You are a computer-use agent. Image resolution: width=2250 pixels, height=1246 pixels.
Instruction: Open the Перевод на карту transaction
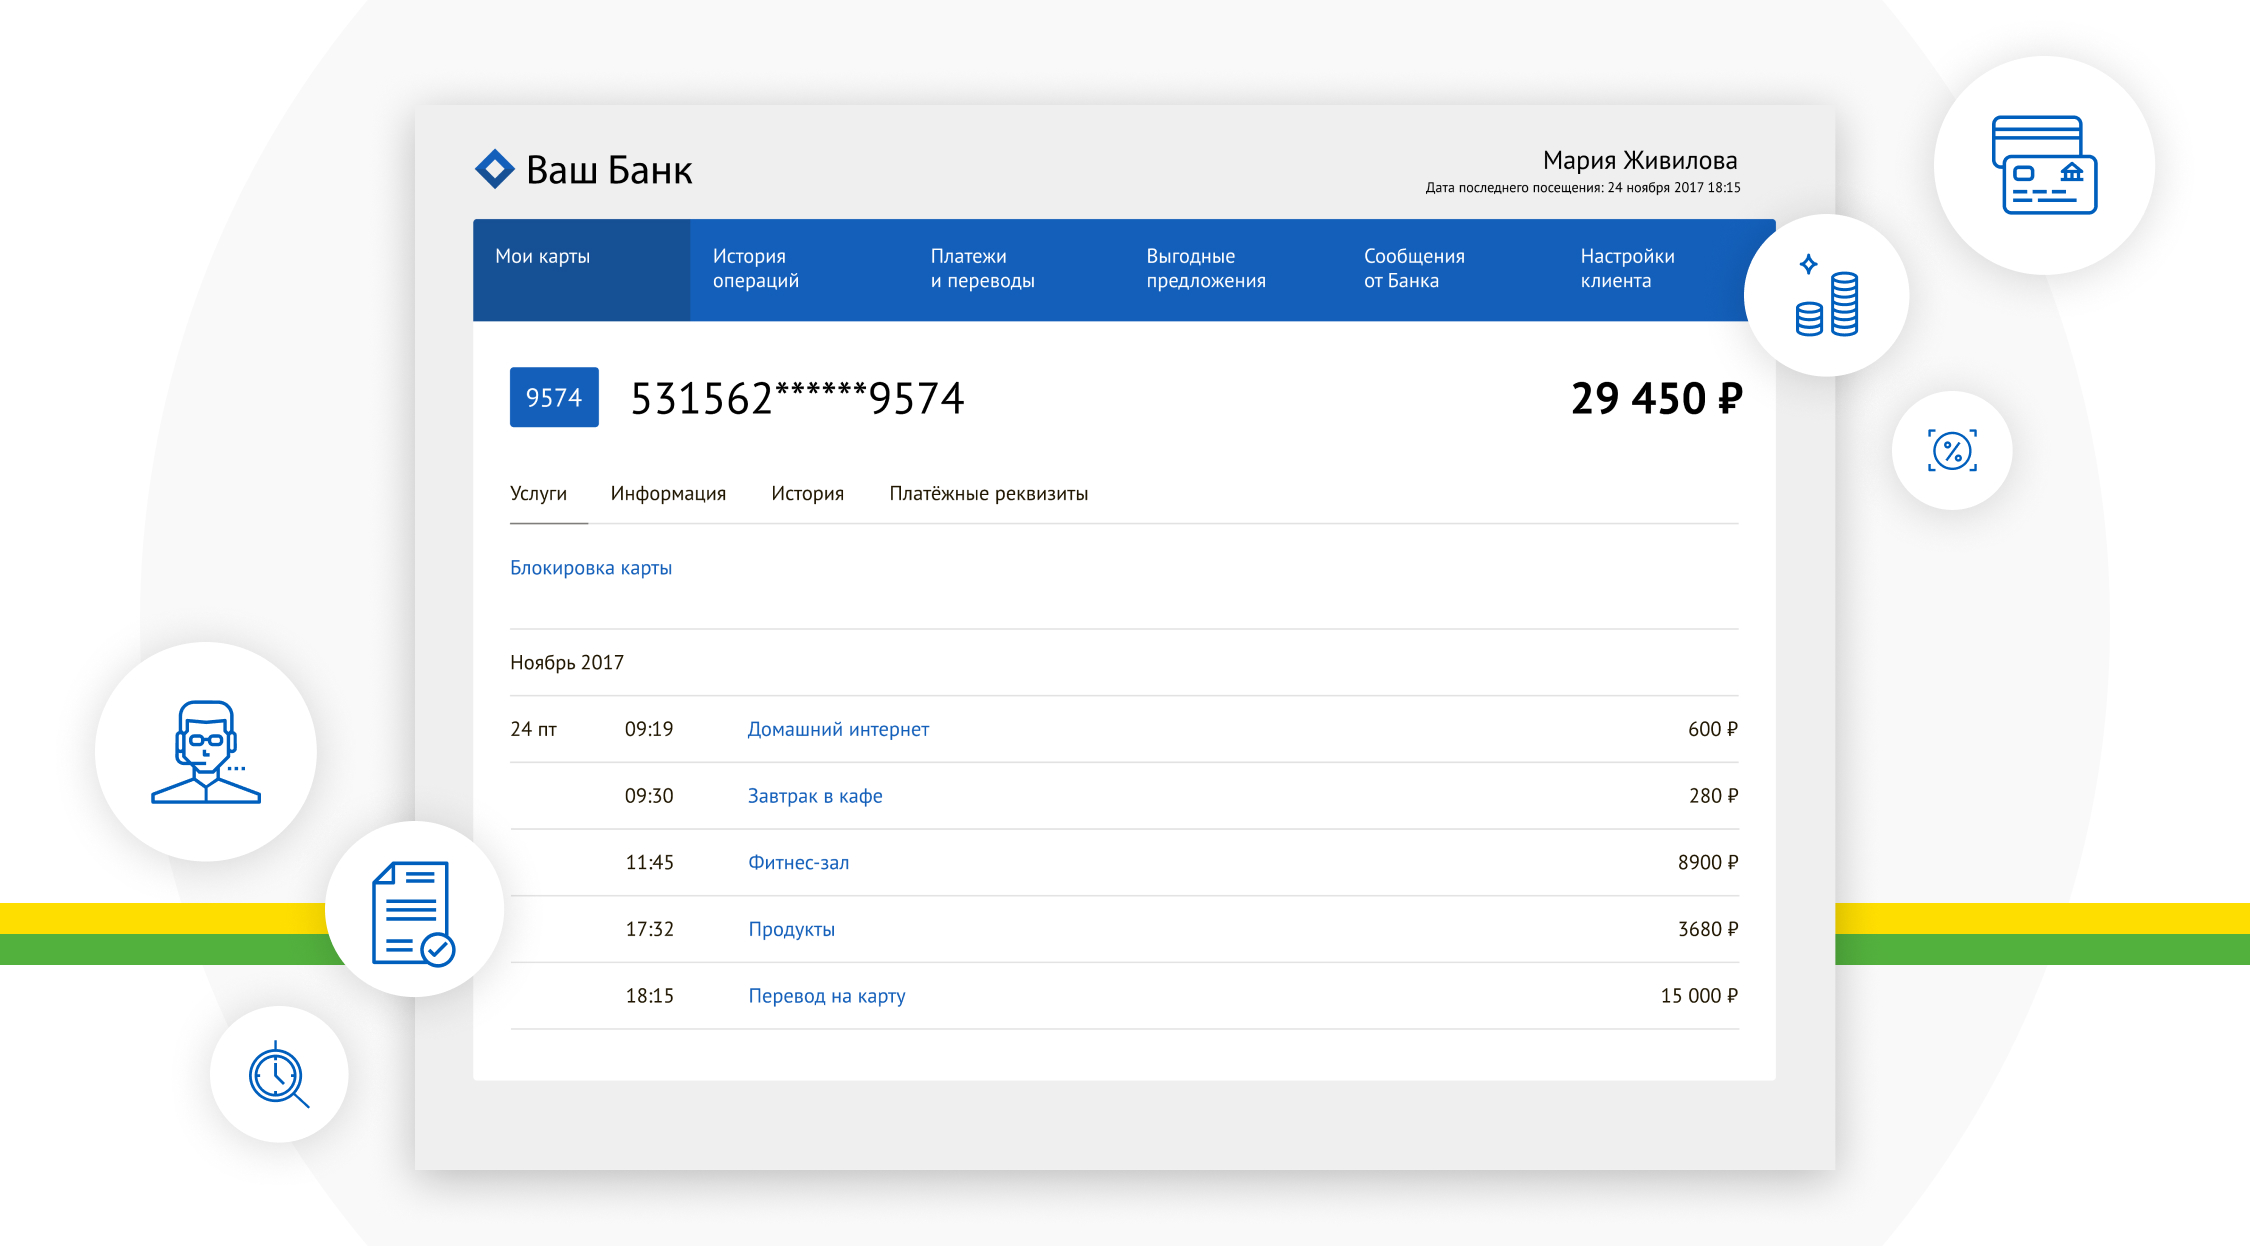(826, 996)
